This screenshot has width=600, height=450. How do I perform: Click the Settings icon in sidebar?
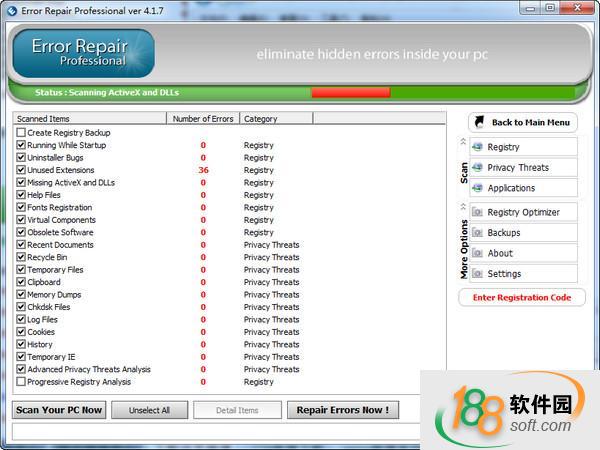[477, 274]
